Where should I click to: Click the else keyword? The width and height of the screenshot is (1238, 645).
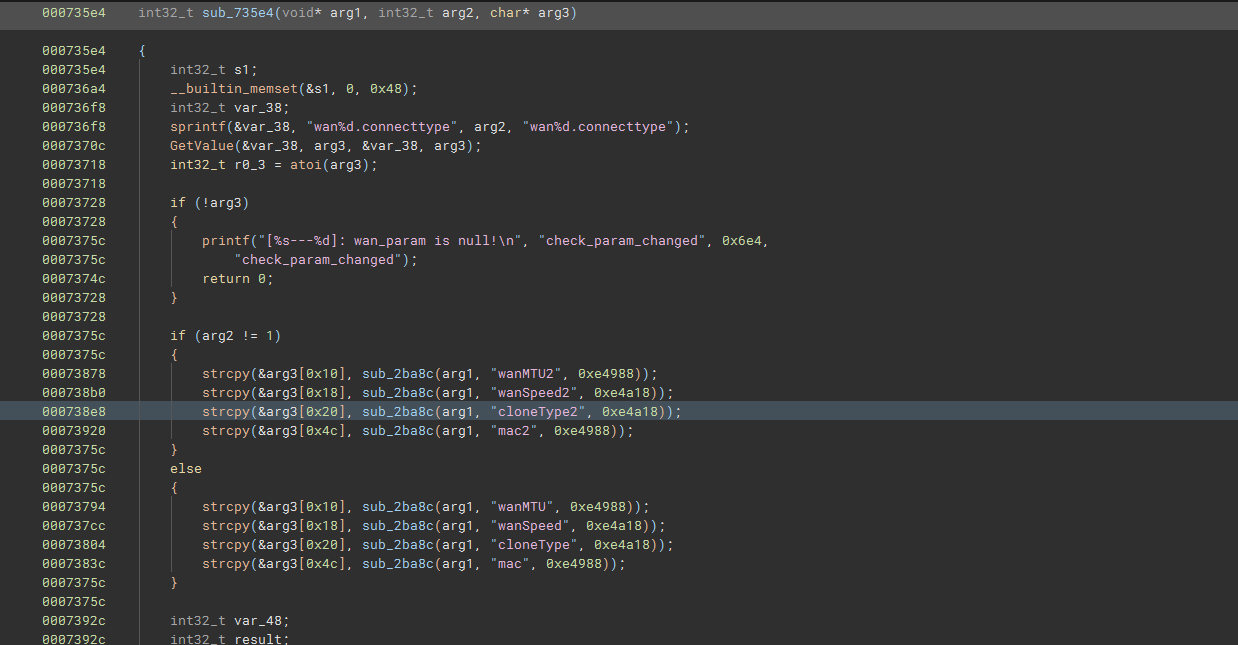point(186,468)
